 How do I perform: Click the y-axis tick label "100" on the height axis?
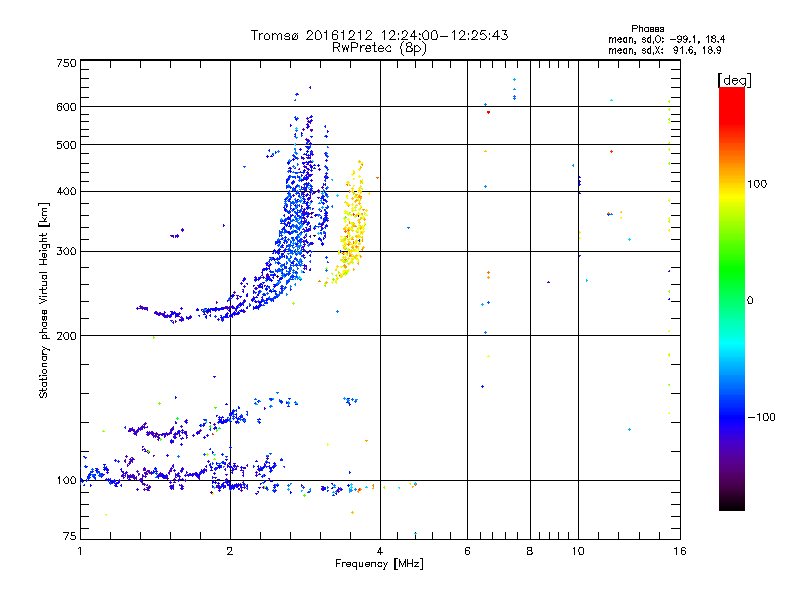click(x=66, y=480)
